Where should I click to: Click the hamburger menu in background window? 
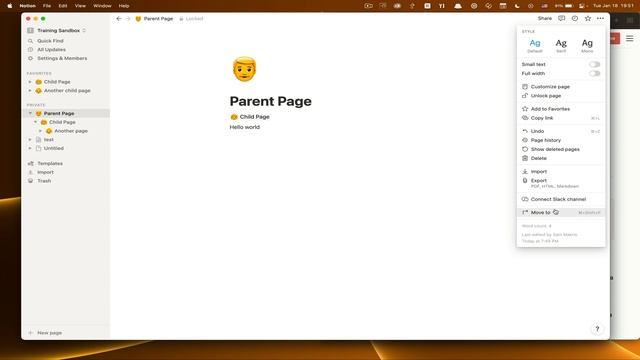[630, 39]
